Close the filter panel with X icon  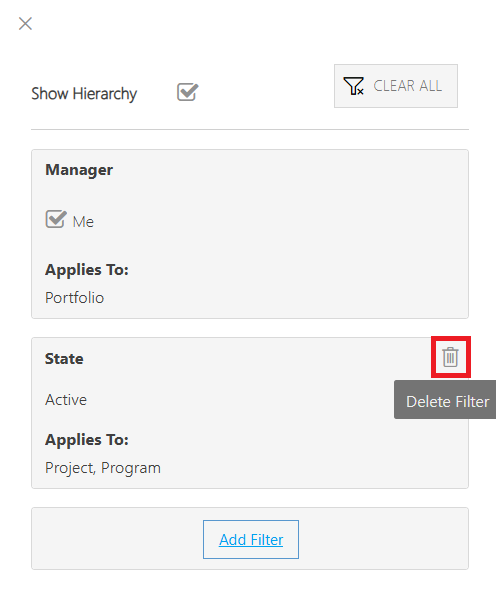(x=25, y=24)
